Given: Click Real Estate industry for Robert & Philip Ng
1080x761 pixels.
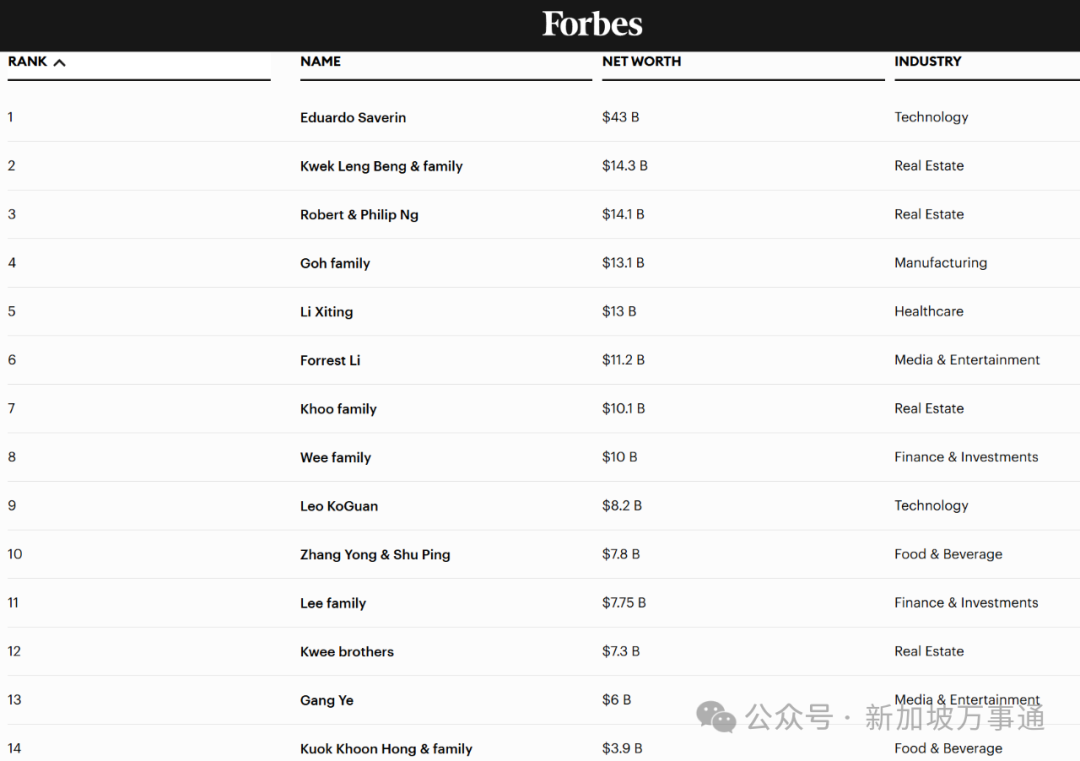Looking at the screenshot, I should (x=929, y=214).
